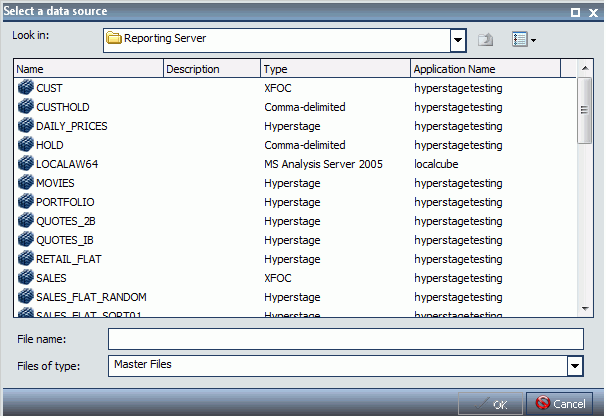This screenshot has width=606, height=418.
Task: Select the QUOTES_2B file name
Action: pos(66,221)
